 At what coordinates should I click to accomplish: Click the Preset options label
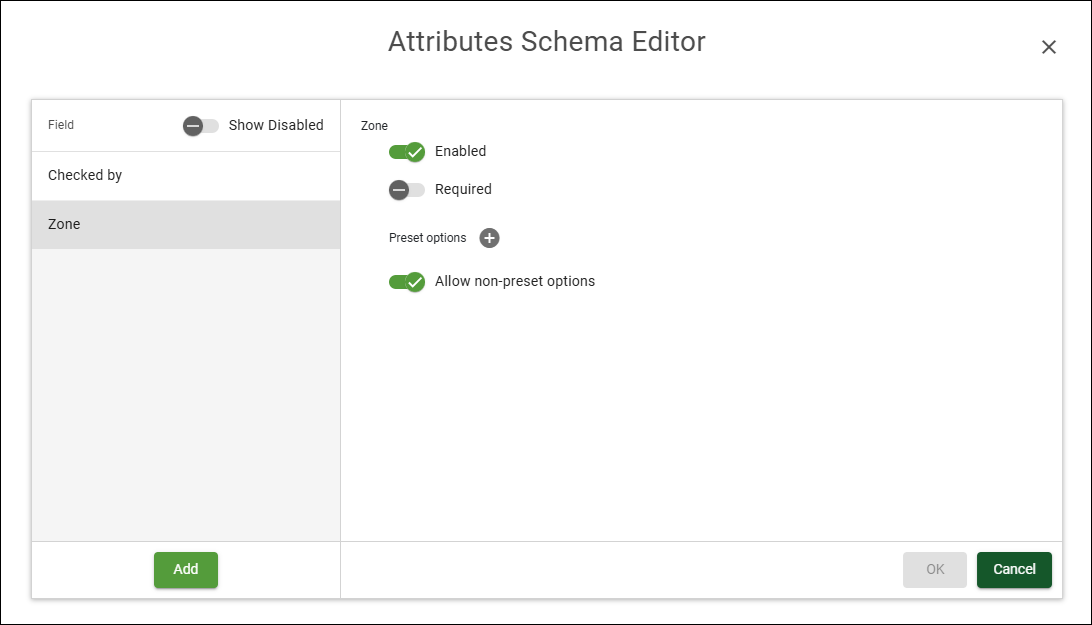click(x=427, y=238)
